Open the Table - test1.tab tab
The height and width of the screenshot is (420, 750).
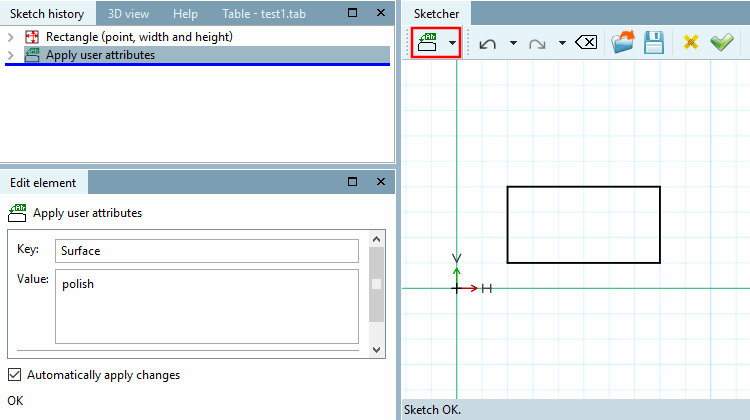click(x=264, y=14)
